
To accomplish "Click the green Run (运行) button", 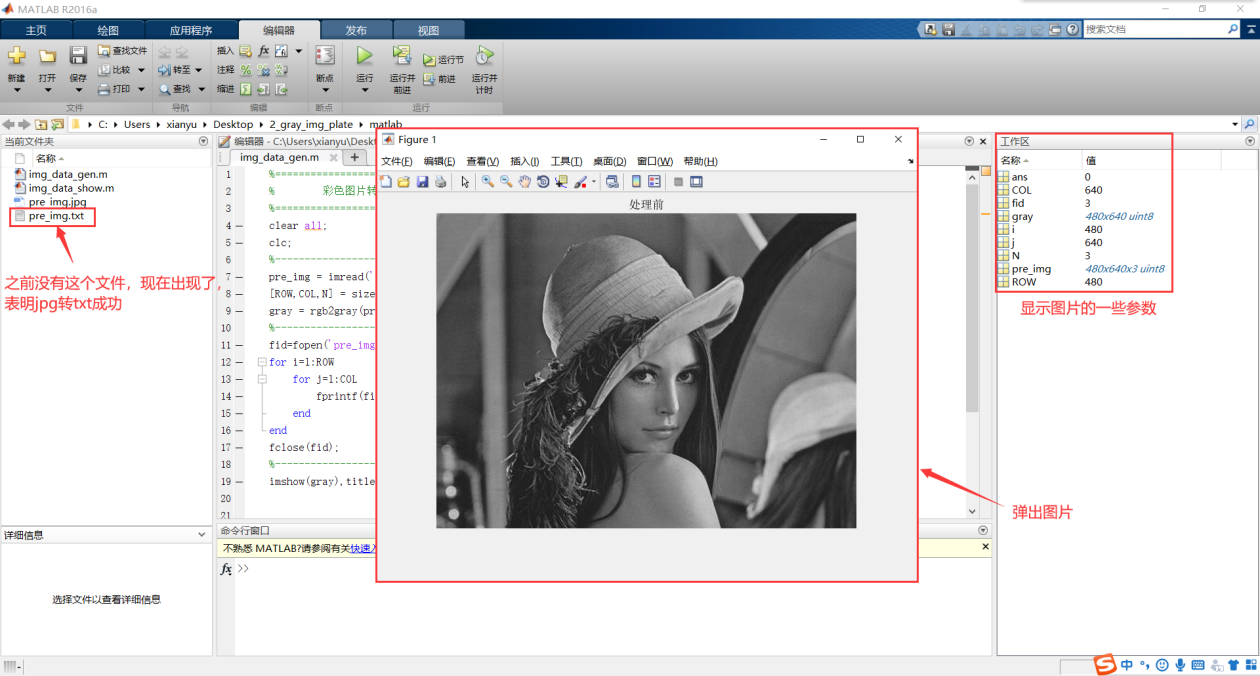I will tap(365, 58).
